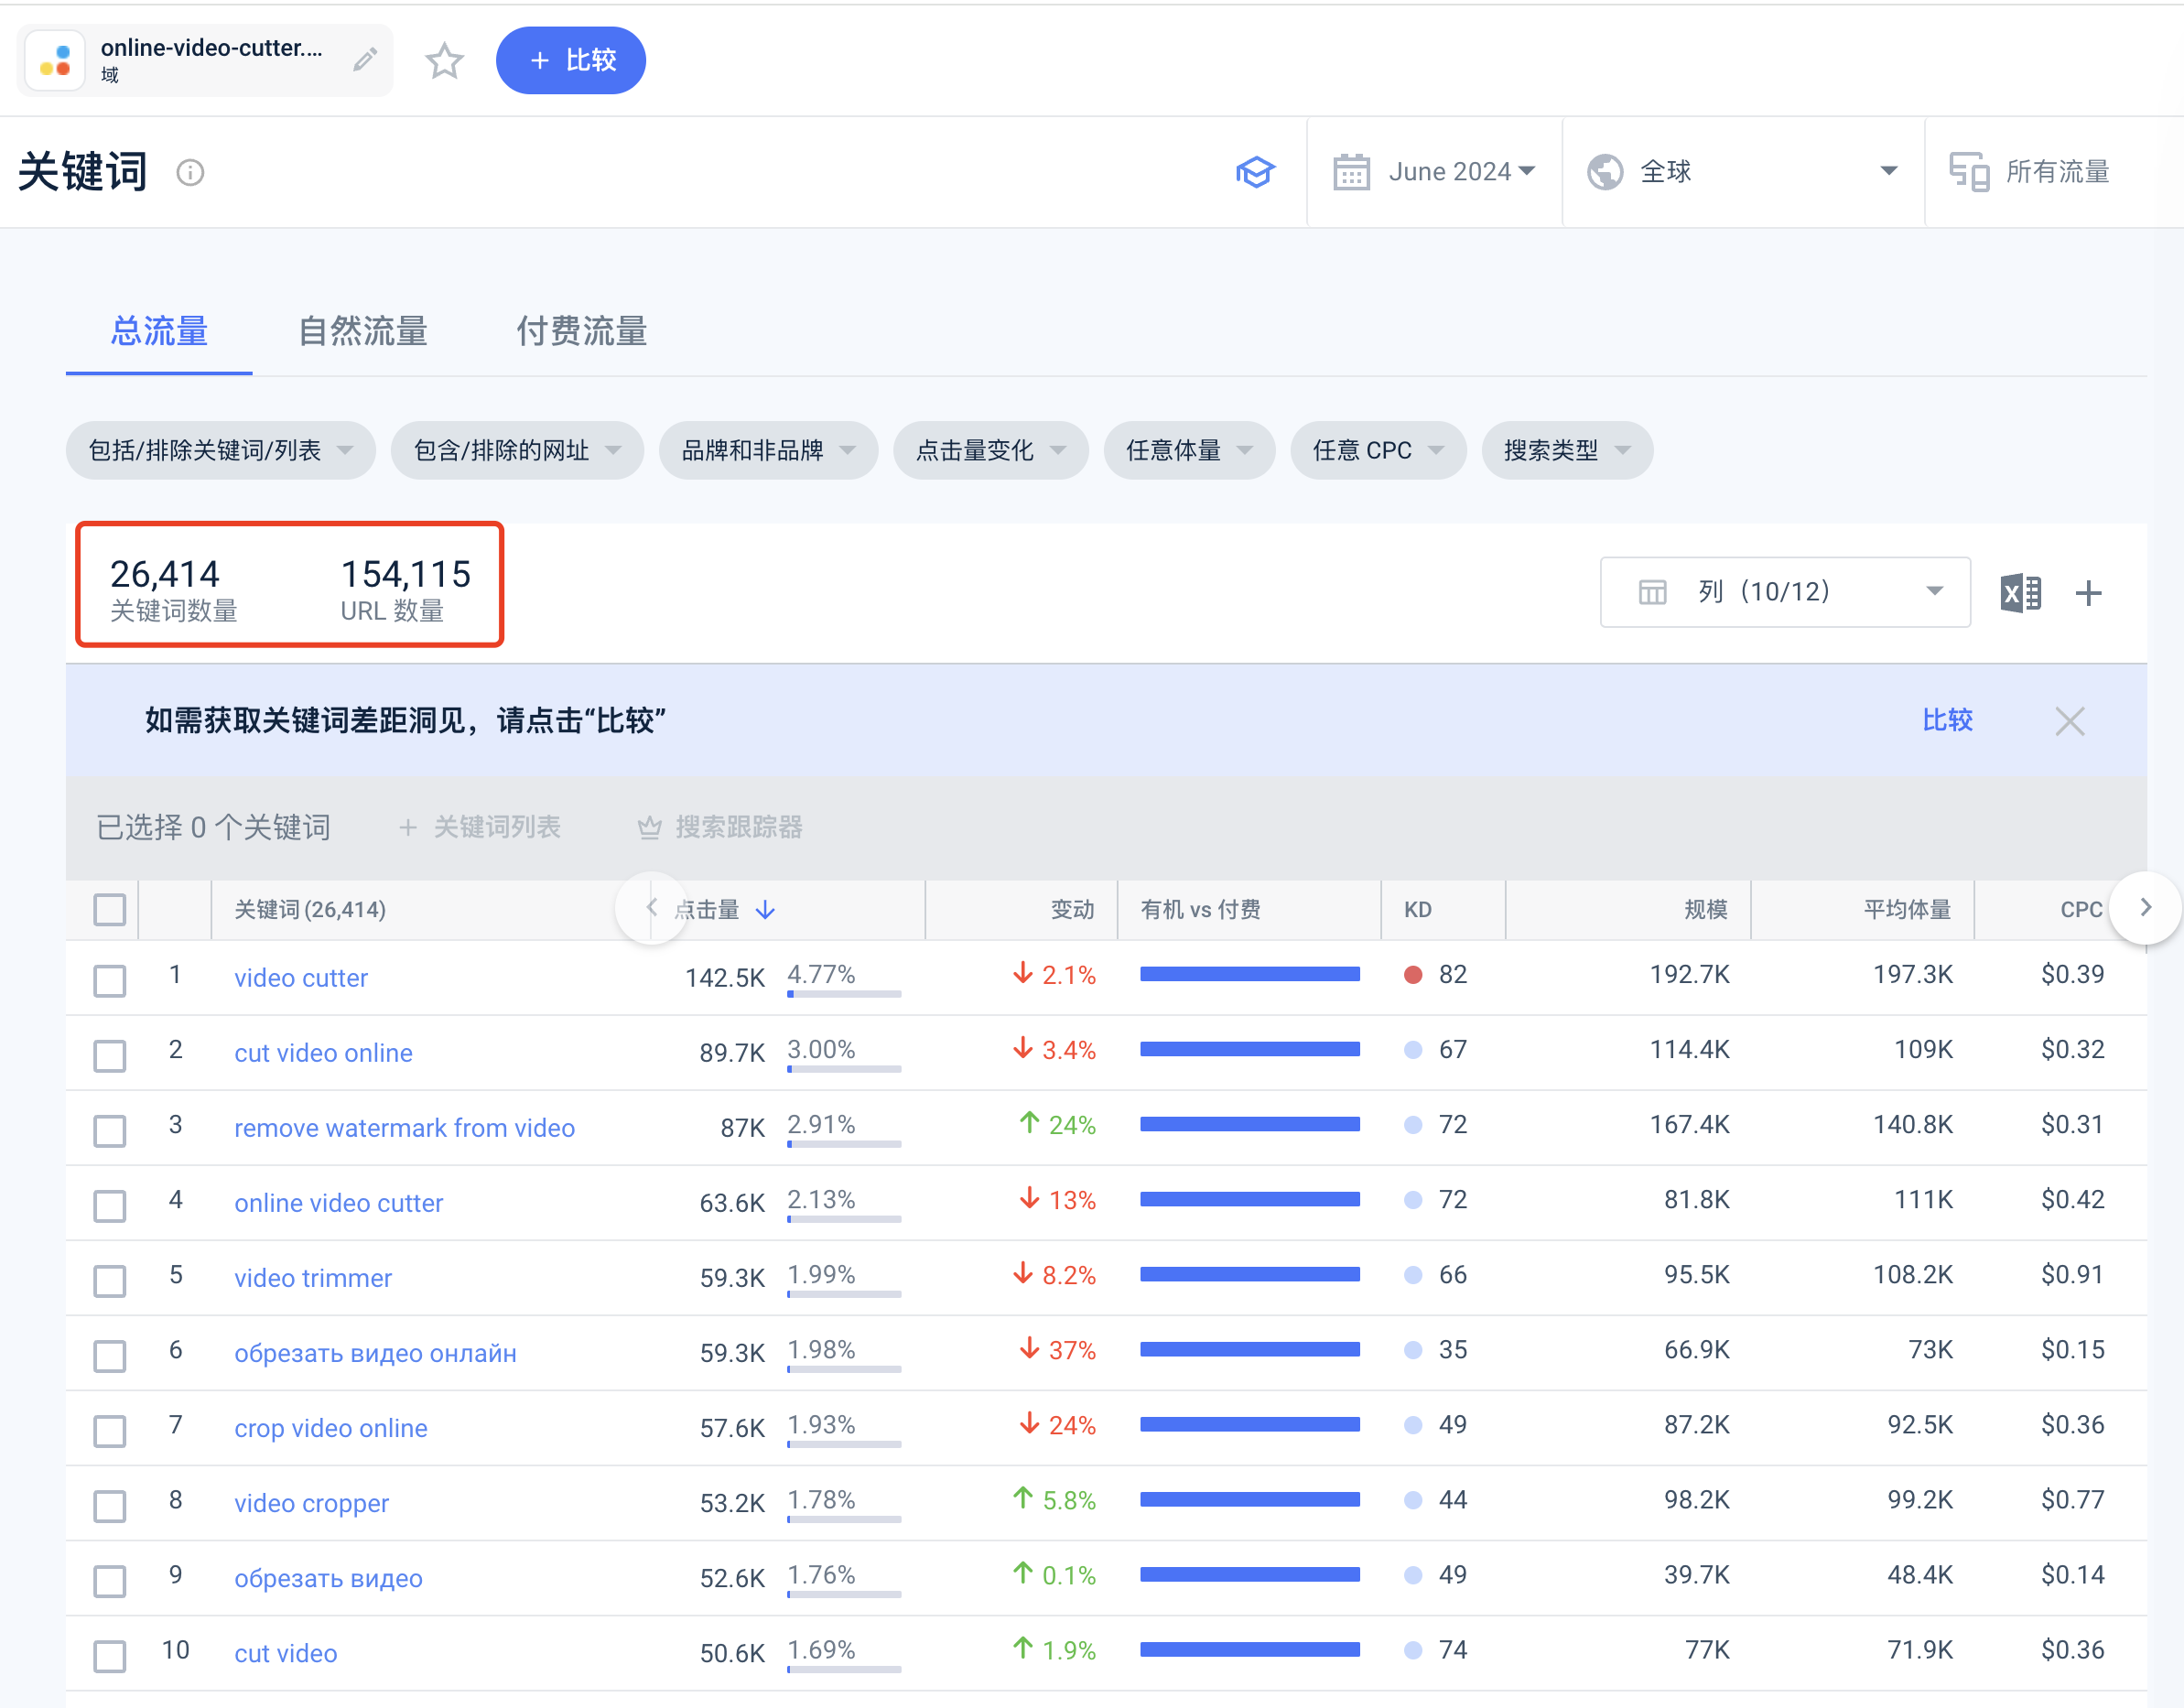Select checkbox for remove watermark from video

109,1130
